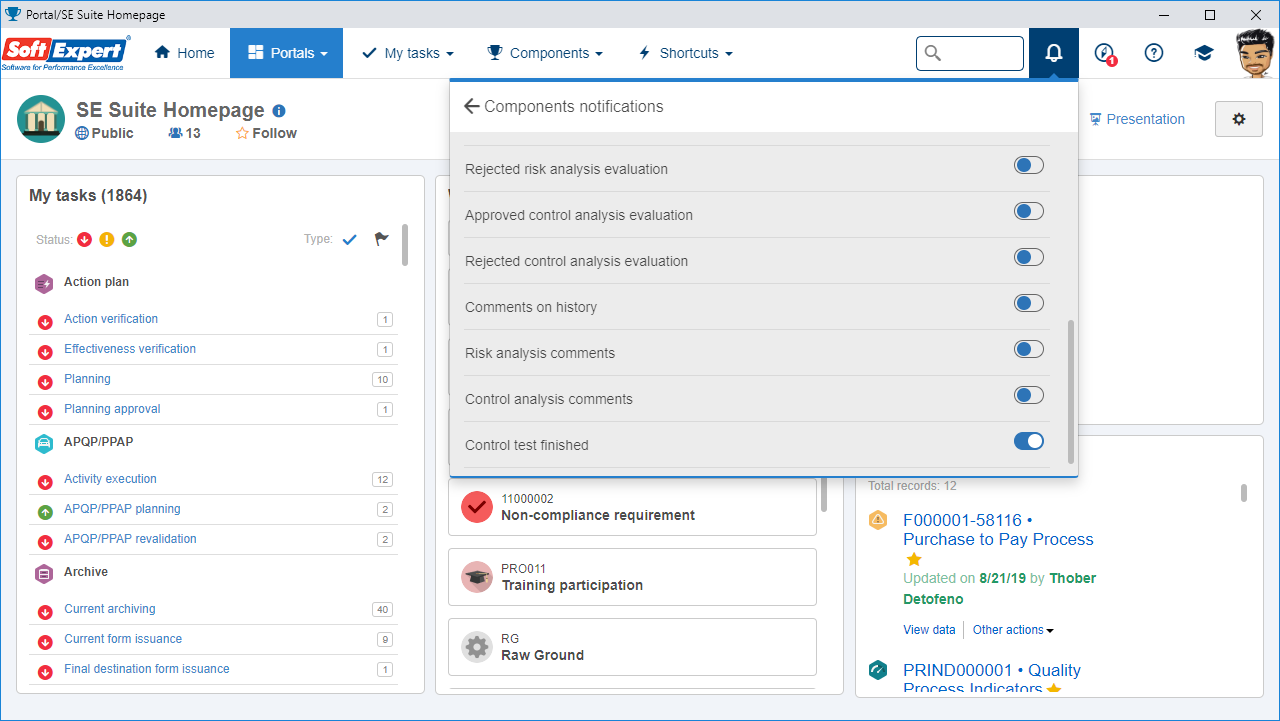
Task: Open Planning approval task link
Action: [x=112, y=409]
